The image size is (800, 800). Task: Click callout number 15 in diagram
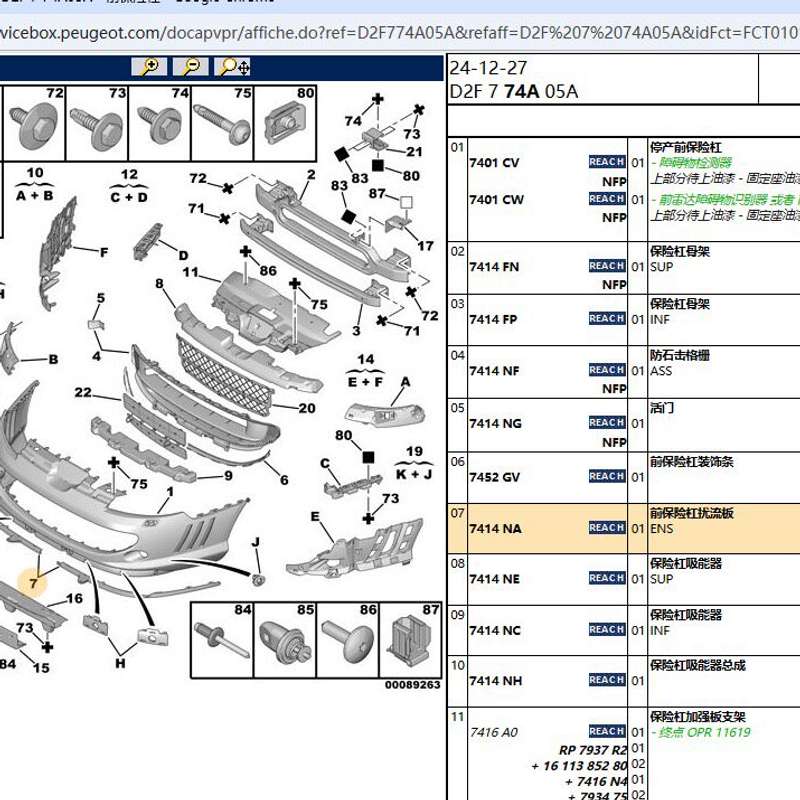[41, 667]
